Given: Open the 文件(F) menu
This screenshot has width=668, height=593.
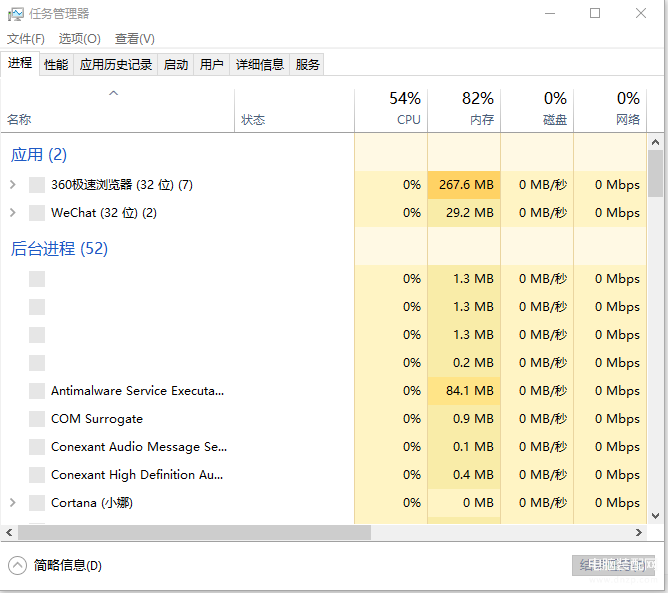Looking at the screenshot, I should click(26, 39).
